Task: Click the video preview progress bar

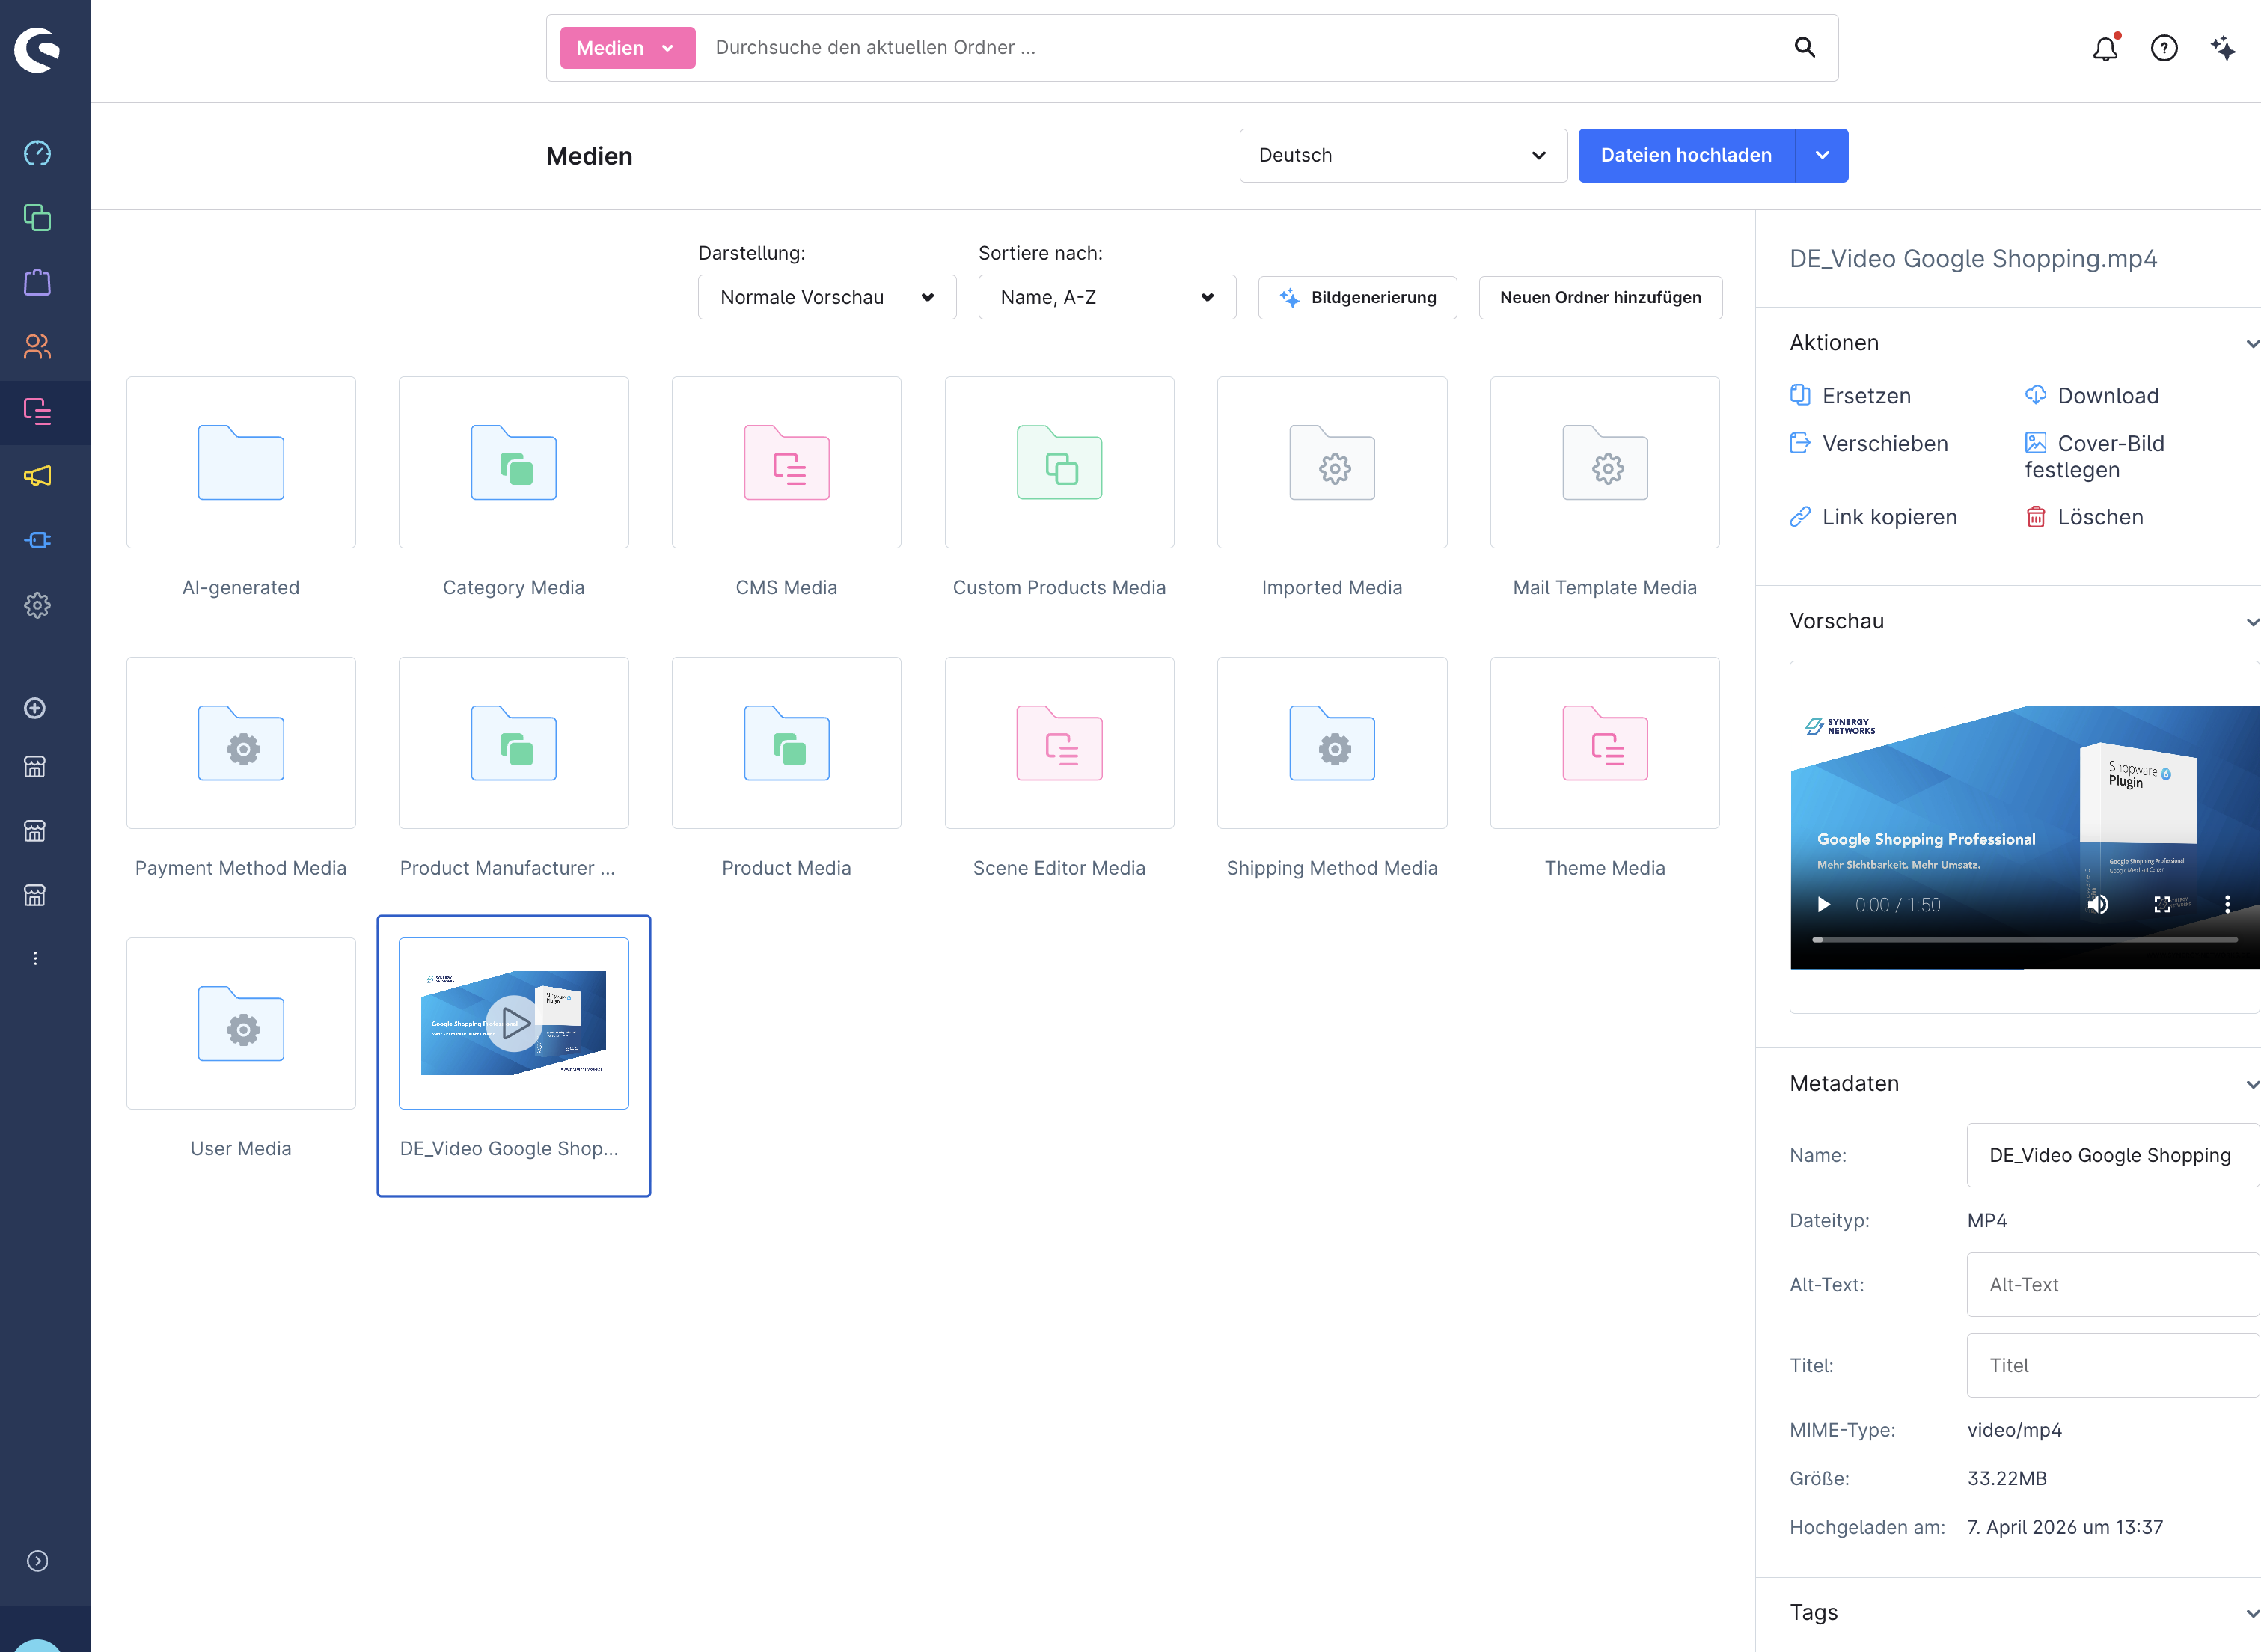Action: click(x=2024, y=940)
